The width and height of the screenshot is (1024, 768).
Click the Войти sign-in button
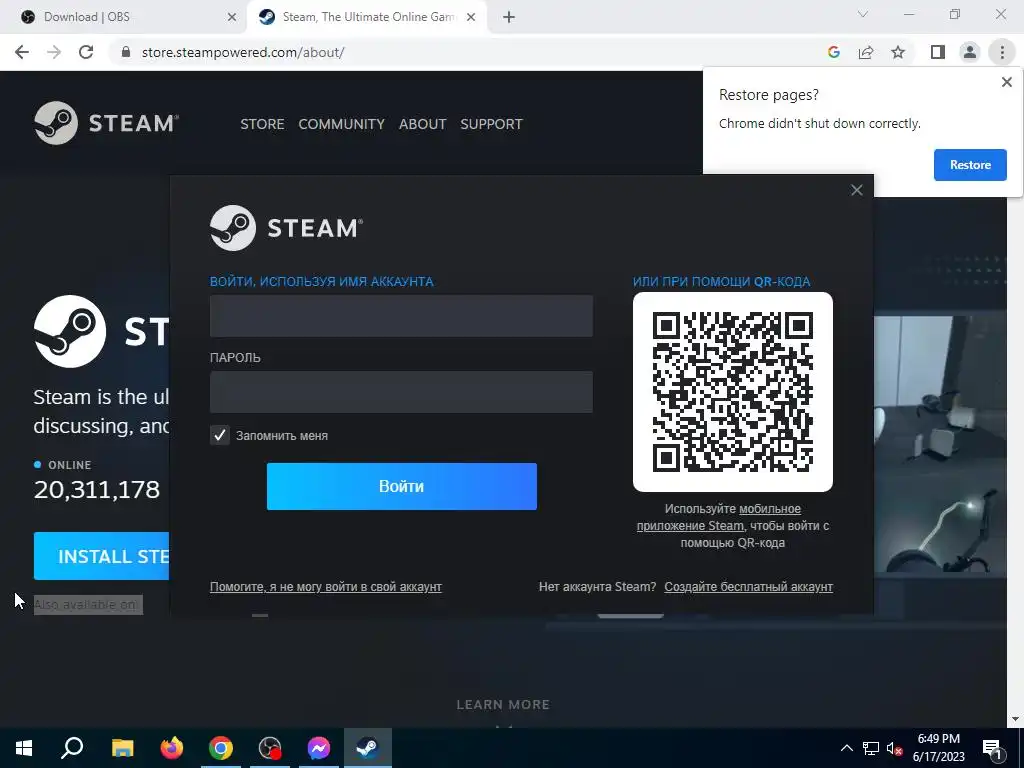pyautogui.click(x=402, y=487)
